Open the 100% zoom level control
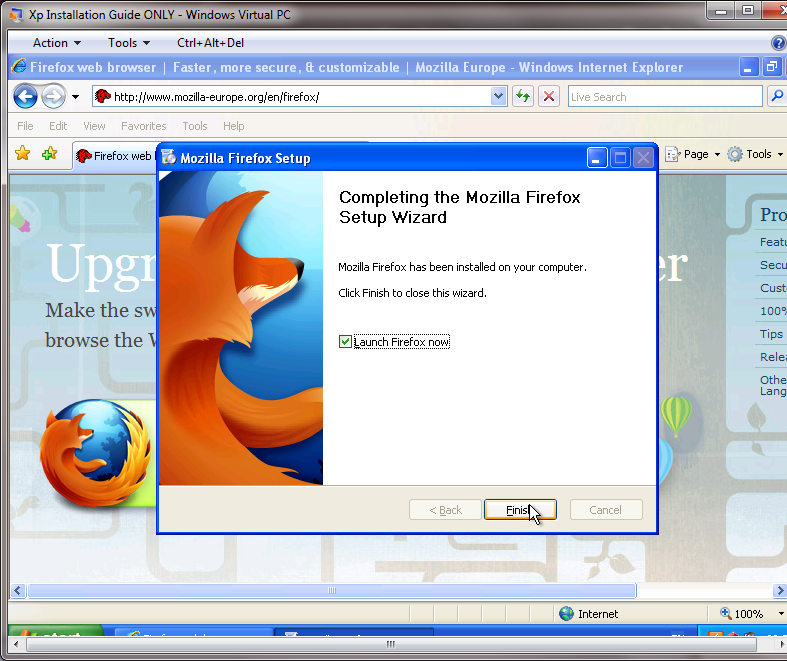Viewport: 787px width, 661px height. point(751,613)
